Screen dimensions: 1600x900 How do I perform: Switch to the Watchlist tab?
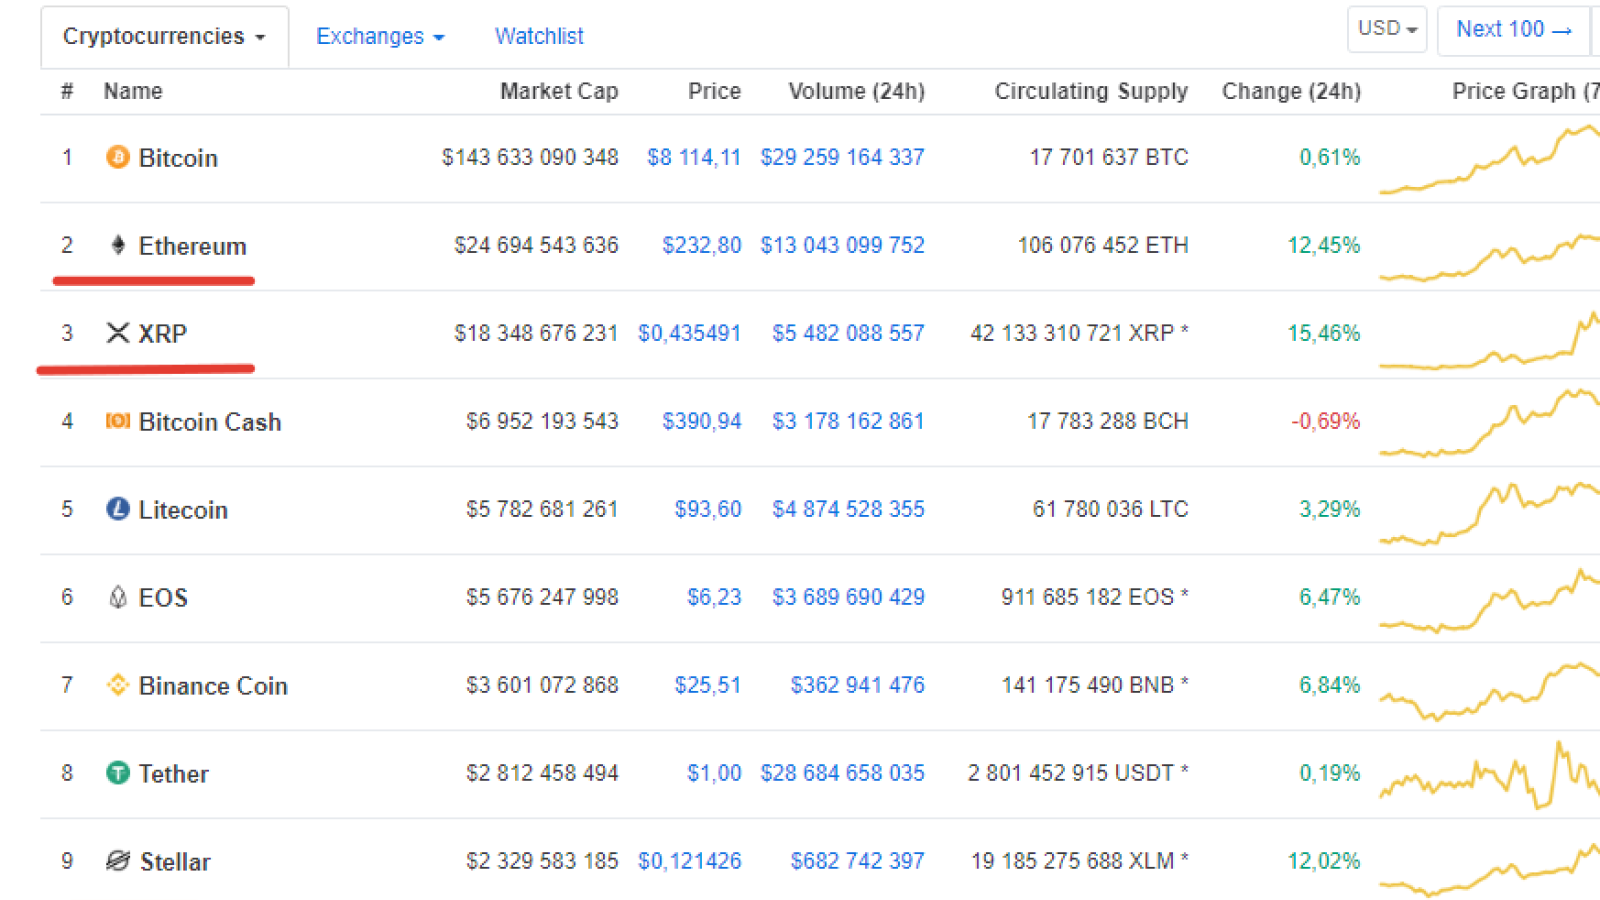click(539, 37)
